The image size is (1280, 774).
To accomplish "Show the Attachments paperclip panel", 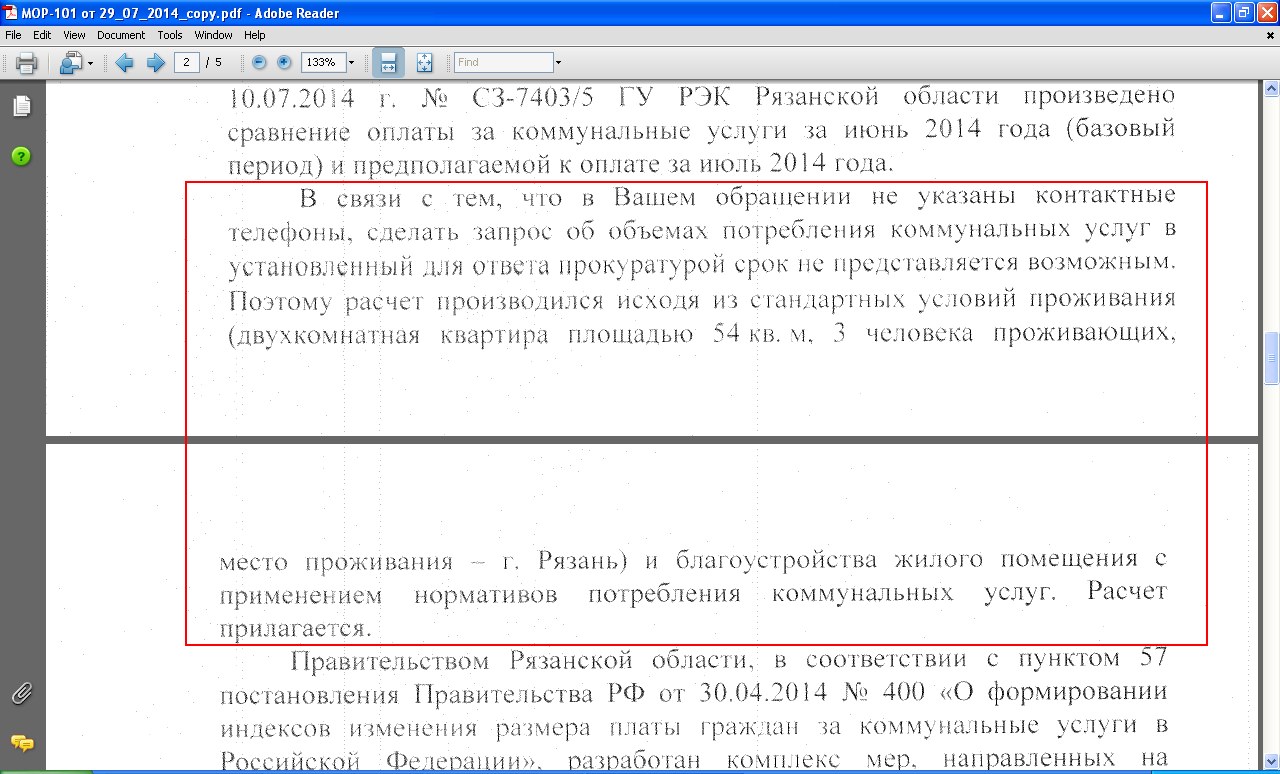I will pos(21,692).
